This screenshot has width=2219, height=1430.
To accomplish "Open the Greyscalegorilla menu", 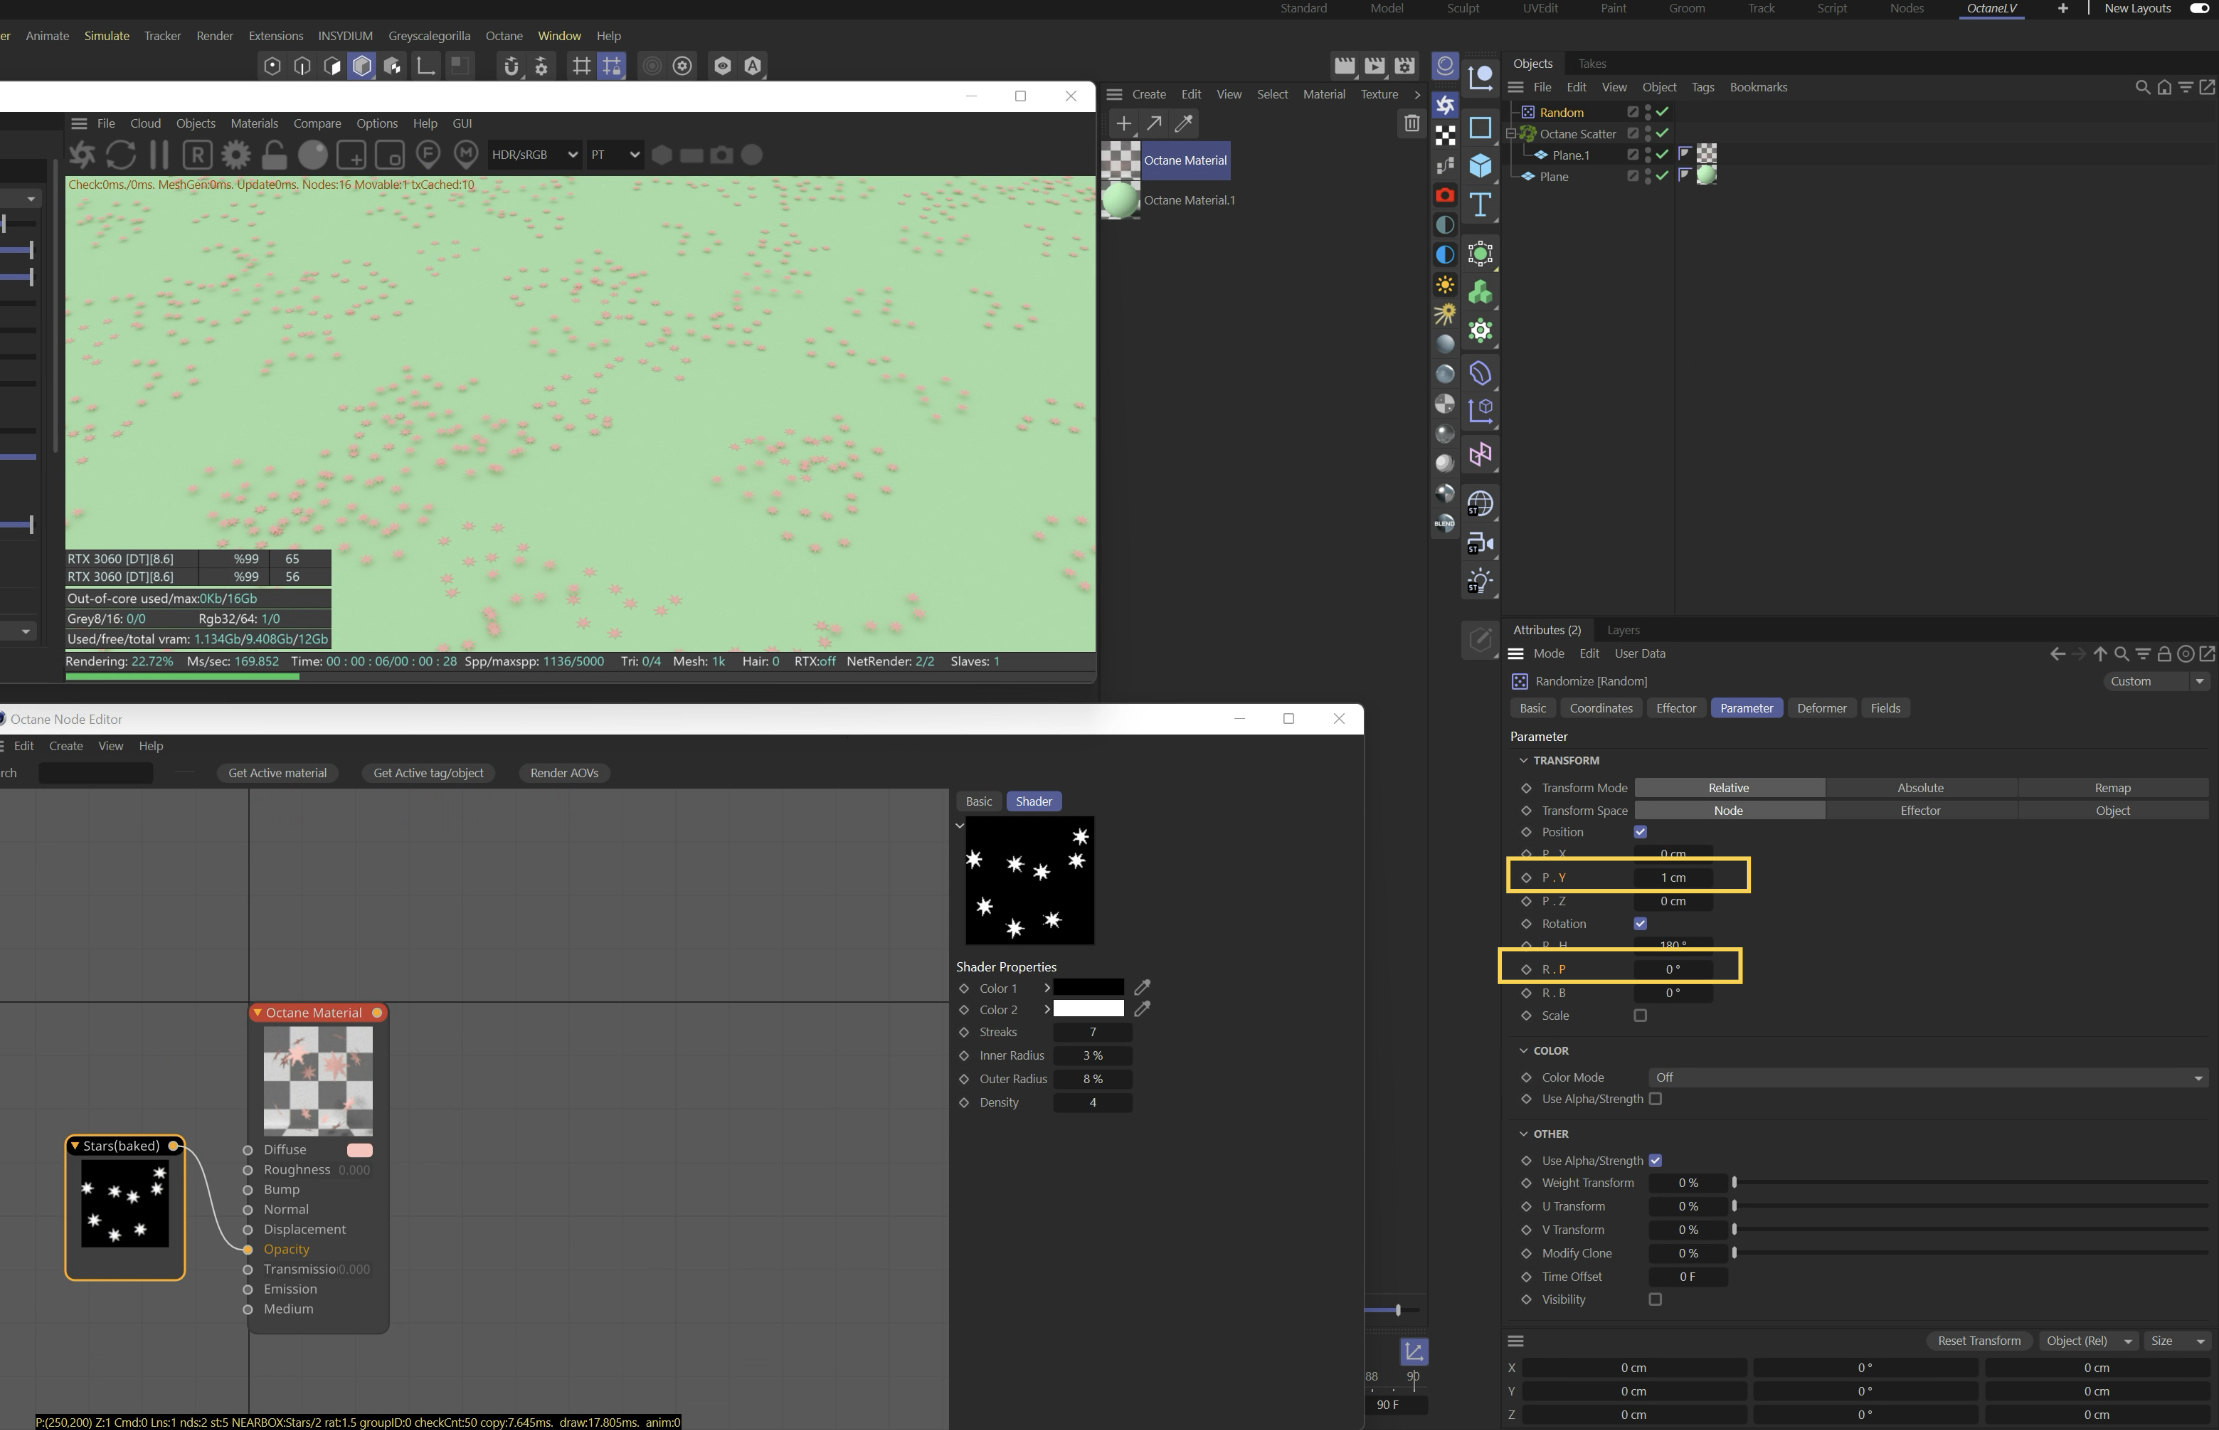I will (x=429, y=35).
